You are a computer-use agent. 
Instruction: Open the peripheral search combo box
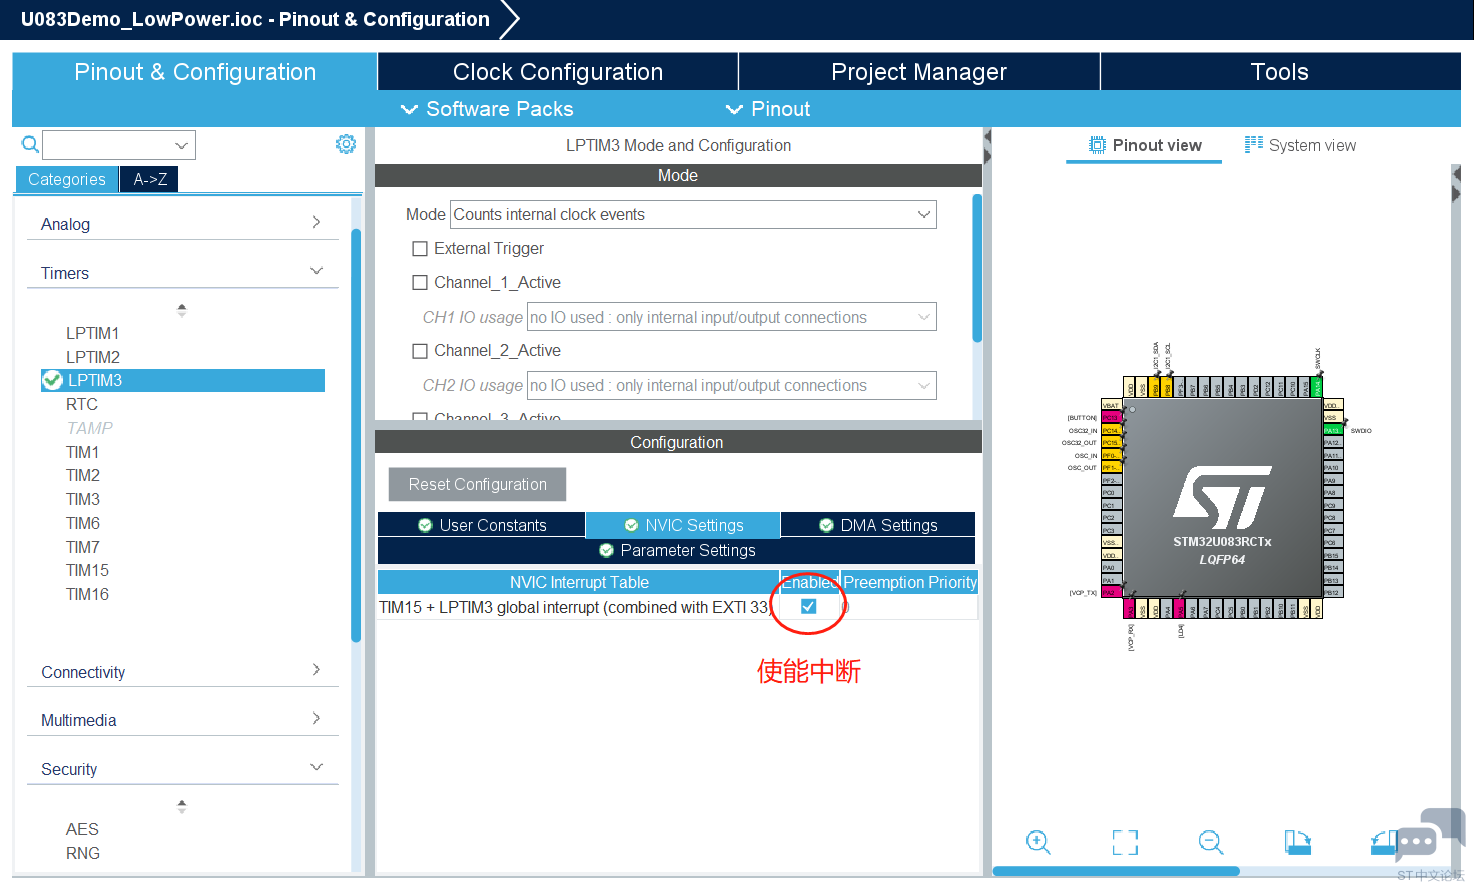tap(119, 145)
